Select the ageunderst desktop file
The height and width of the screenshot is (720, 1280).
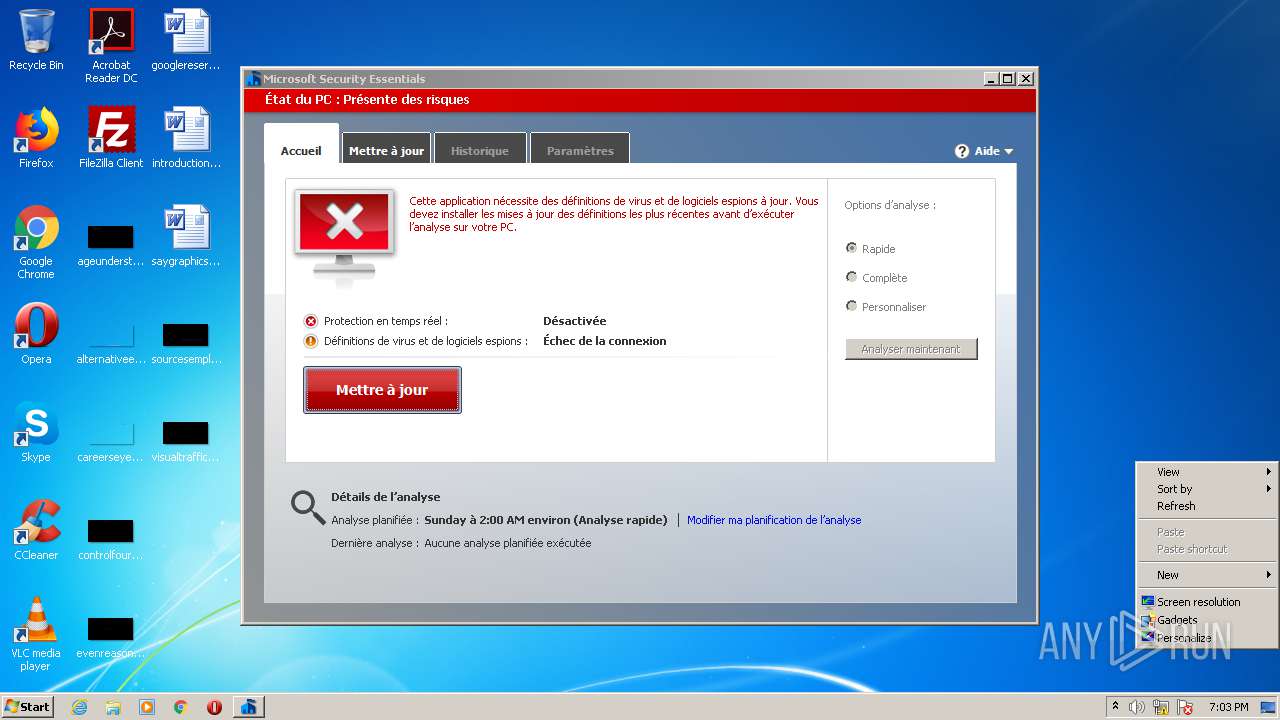click(x=111, y=245)
